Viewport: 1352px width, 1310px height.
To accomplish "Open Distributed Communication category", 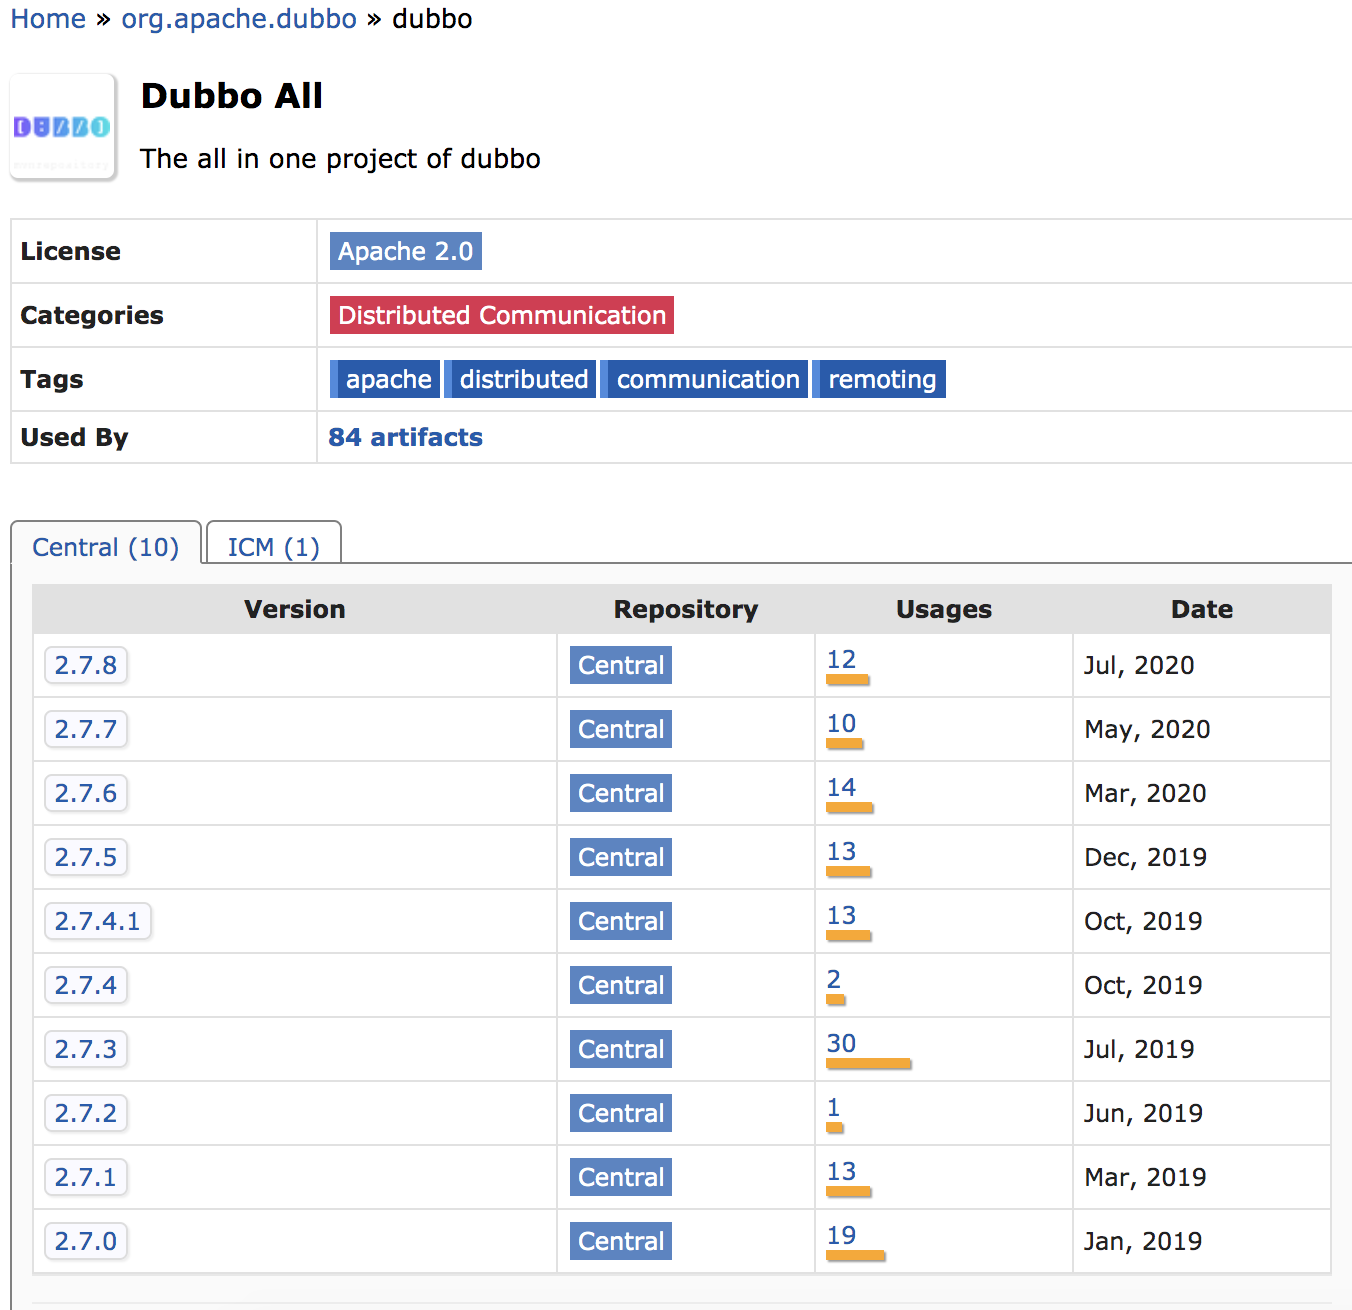I will [x=502, y=315].
